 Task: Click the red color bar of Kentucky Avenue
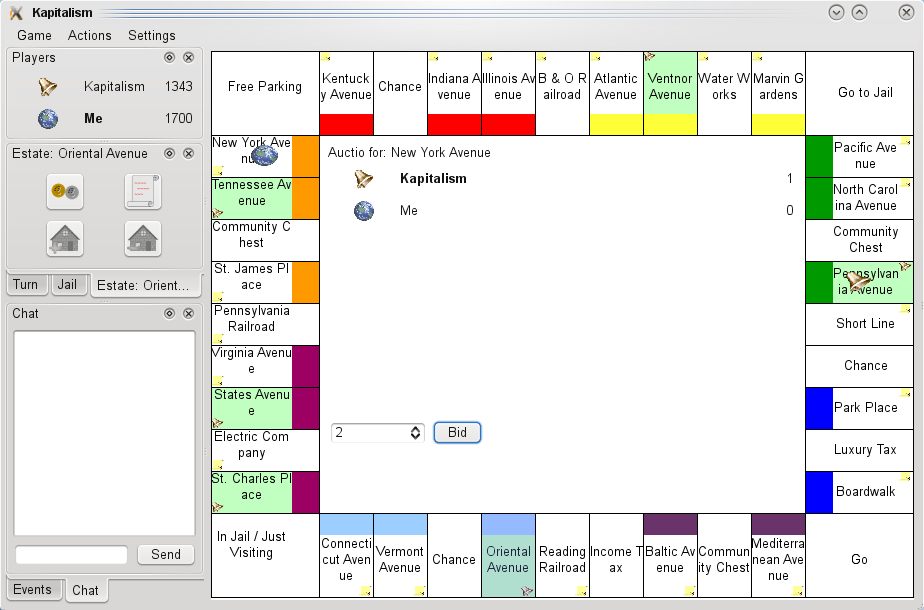coord(346,124)
